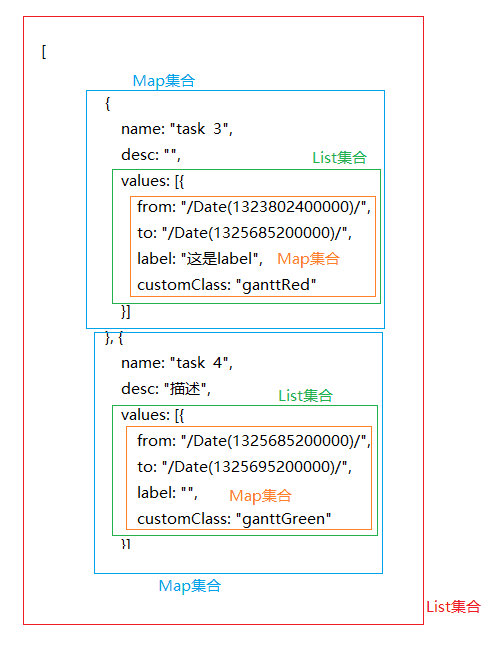Select the from Date(1325685200000) line in the second map
500x654 pixels.
point(254,441)
